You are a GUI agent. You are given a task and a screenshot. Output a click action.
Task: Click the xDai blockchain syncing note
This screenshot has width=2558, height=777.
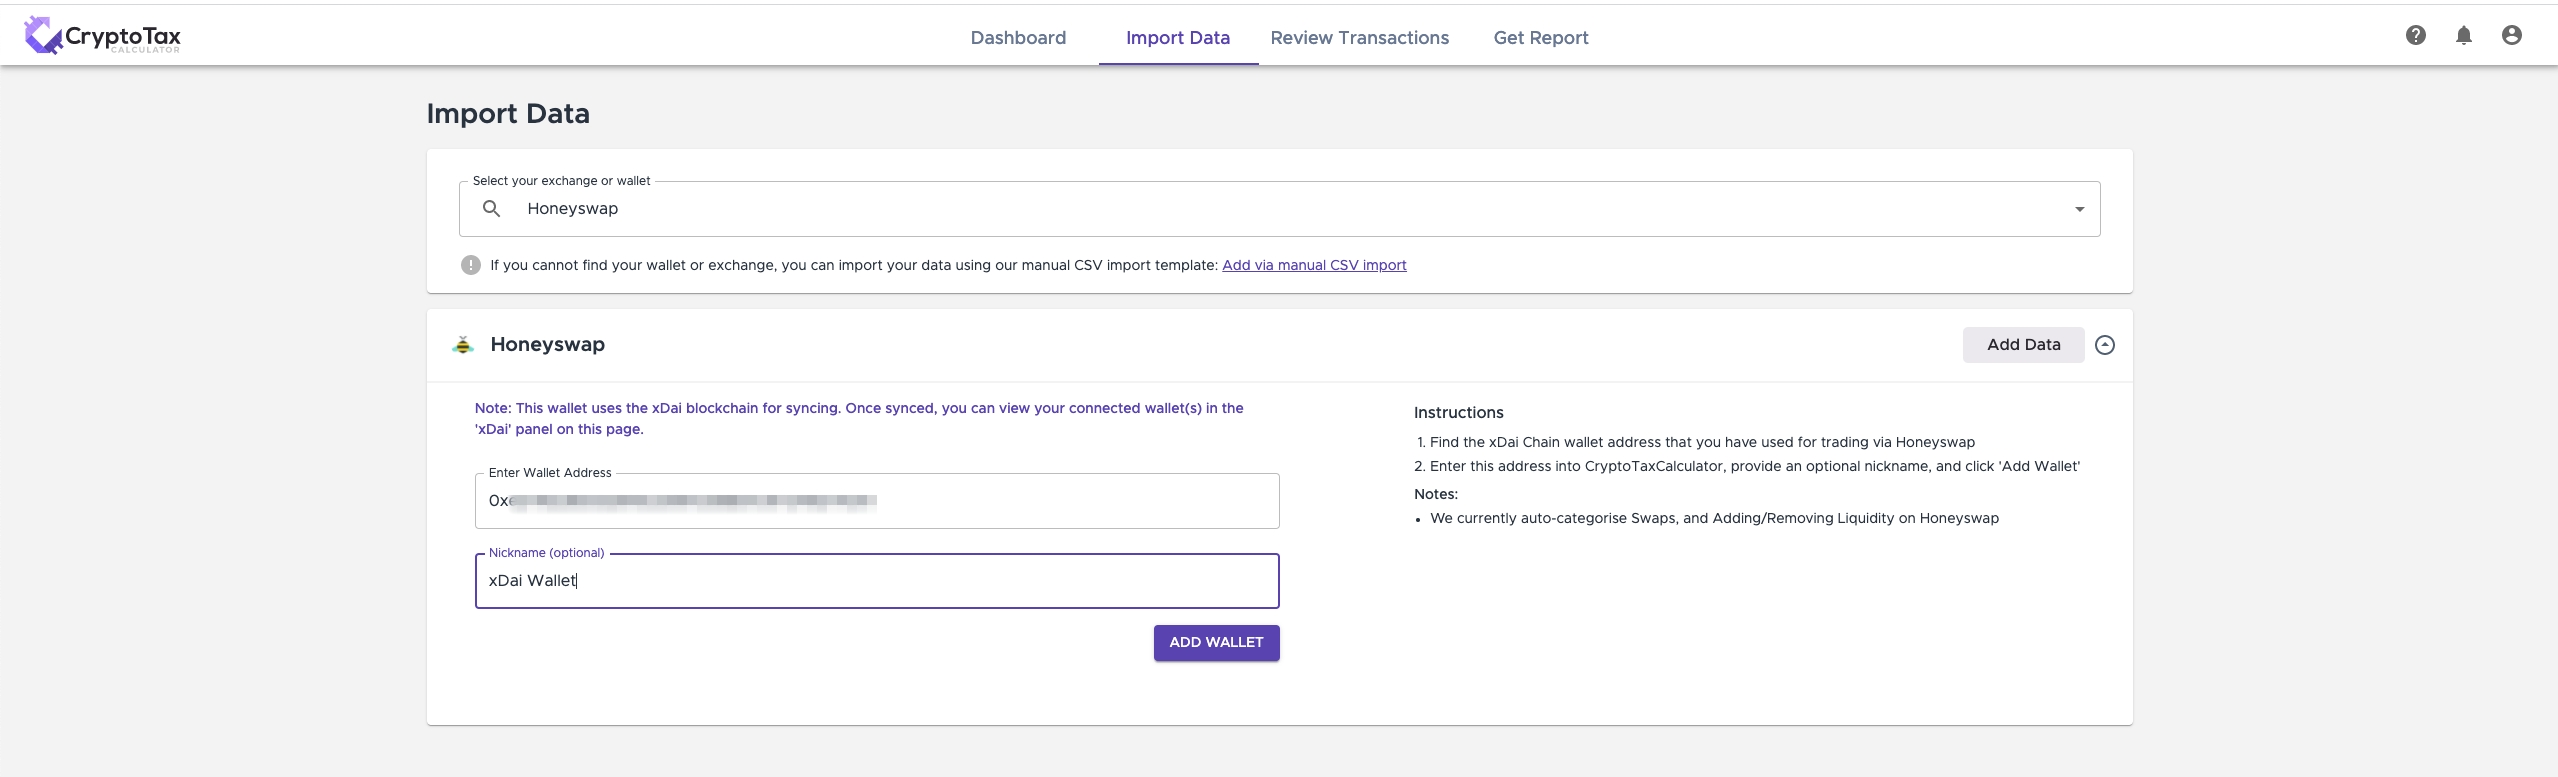click(859, 419)
